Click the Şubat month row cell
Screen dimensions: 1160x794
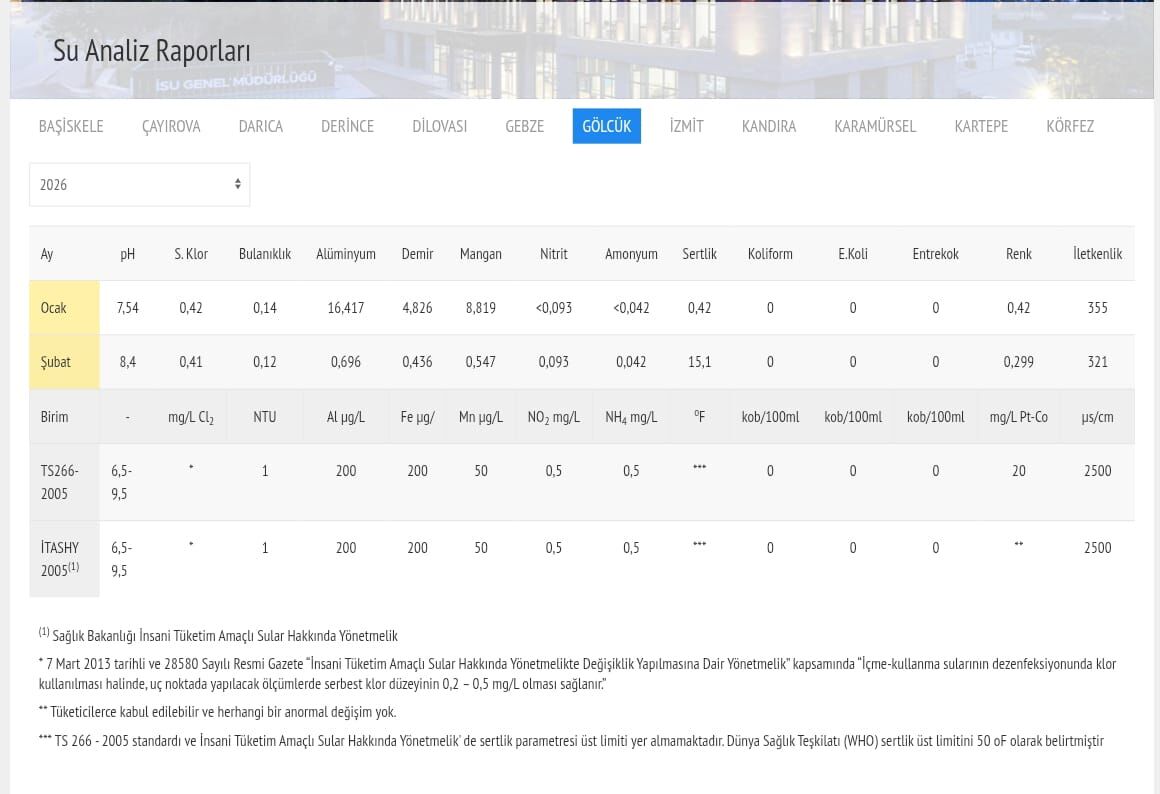[x=56, y=362]
